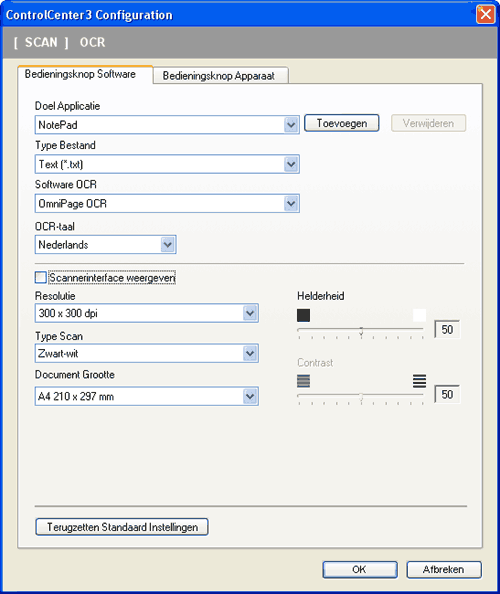Confirm settings with the OK button

(x=360, y=570)
